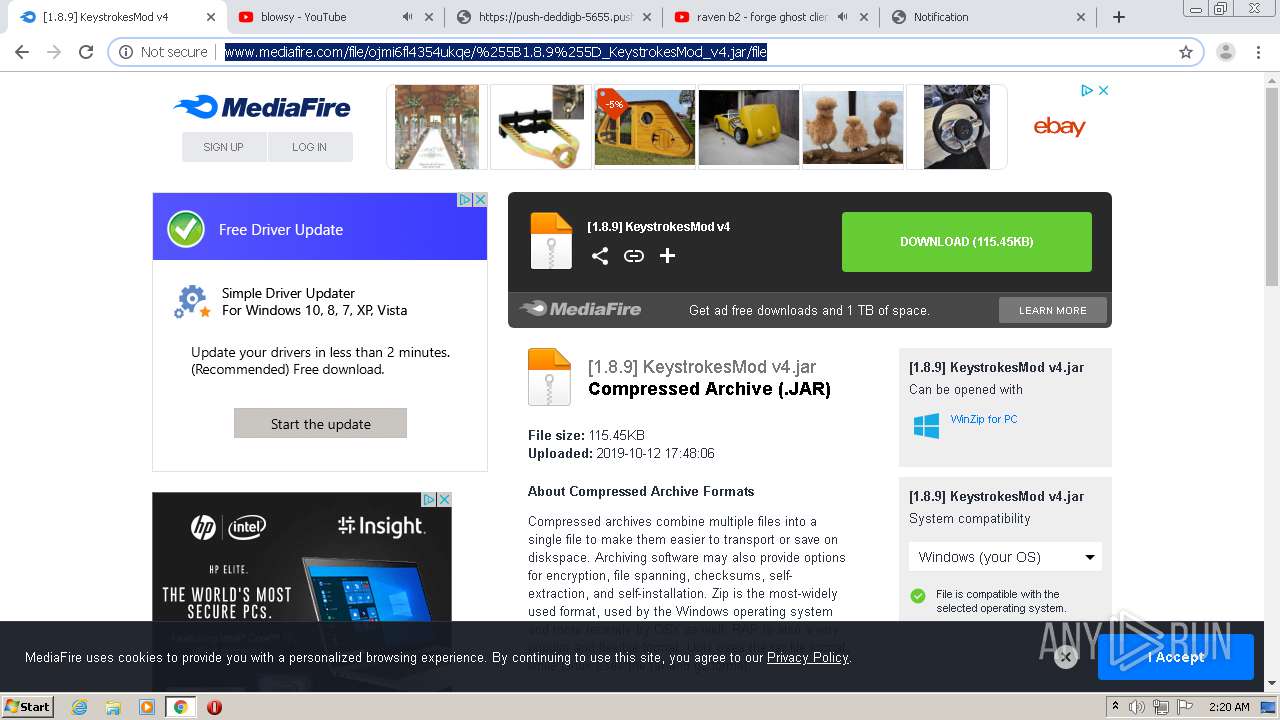Click the LOG IN button
The width and height of the screenshot is (1280, 720).
tap(310, 147)
